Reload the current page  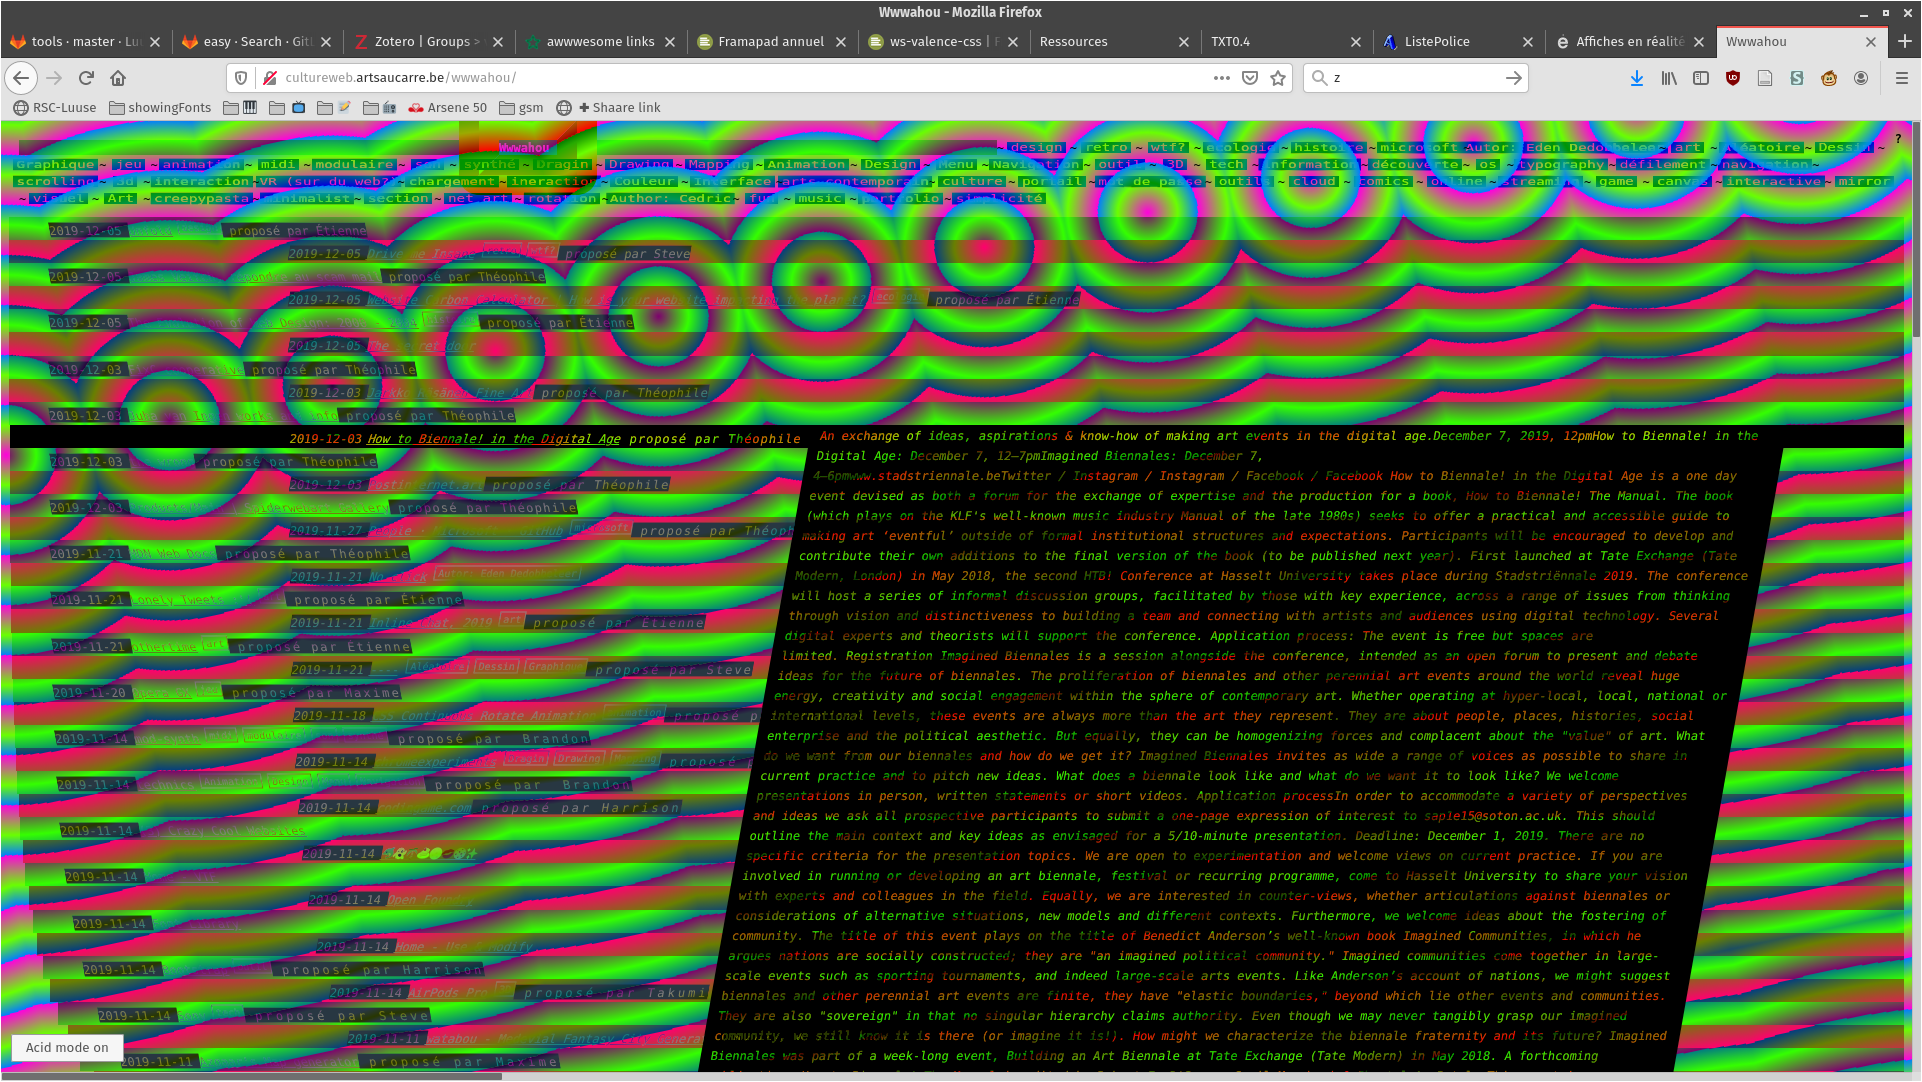point(86,78)
